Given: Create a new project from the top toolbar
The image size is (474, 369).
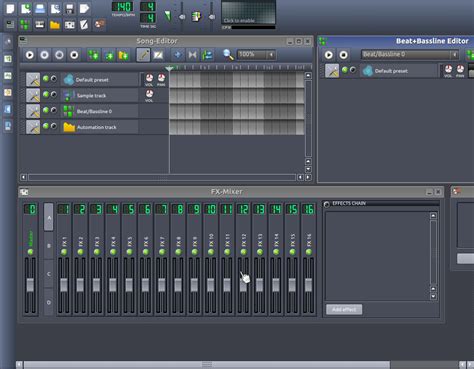Looking at the screenshot, I should (x=11, y=8).
